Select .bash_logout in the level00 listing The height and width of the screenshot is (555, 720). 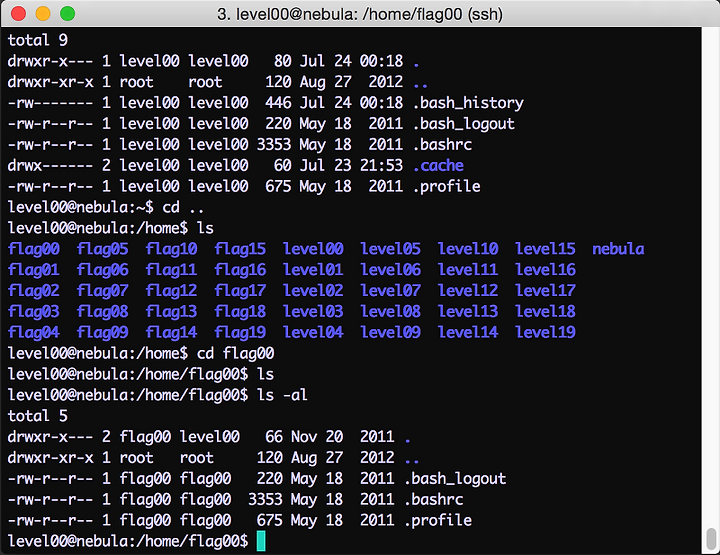pos(464,124)
